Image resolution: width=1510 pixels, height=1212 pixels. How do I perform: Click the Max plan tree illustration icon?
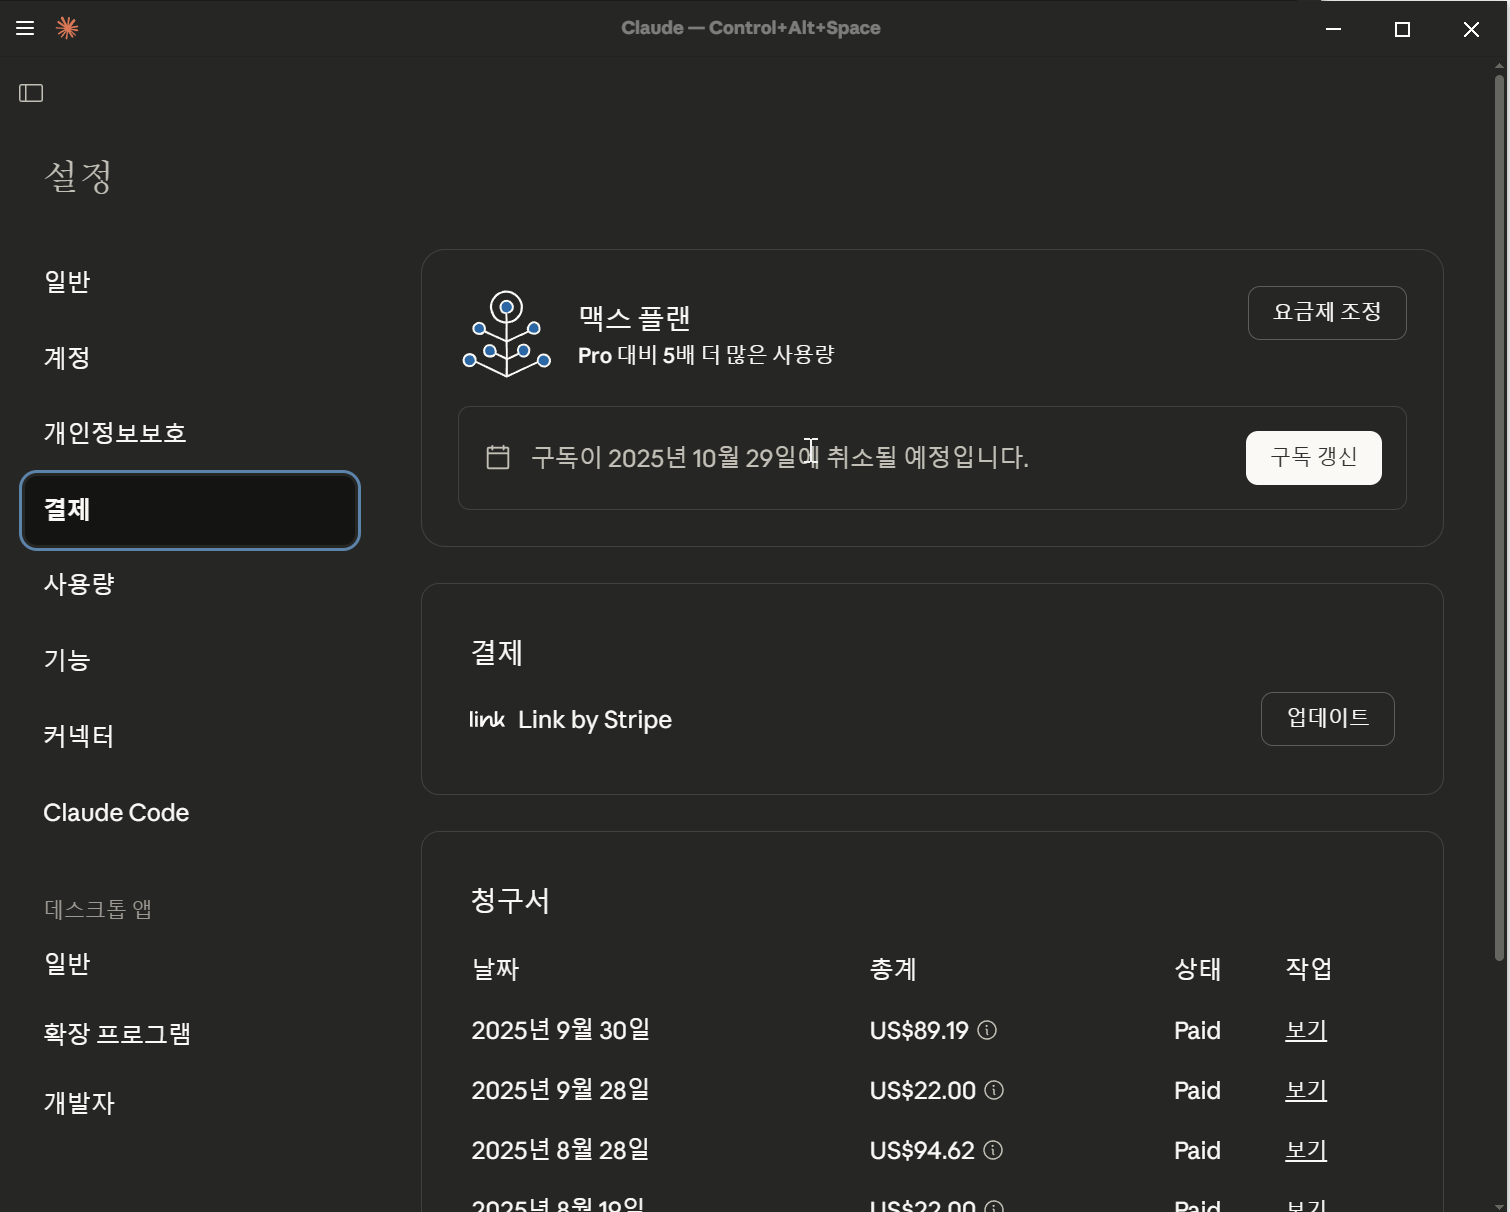507,334
